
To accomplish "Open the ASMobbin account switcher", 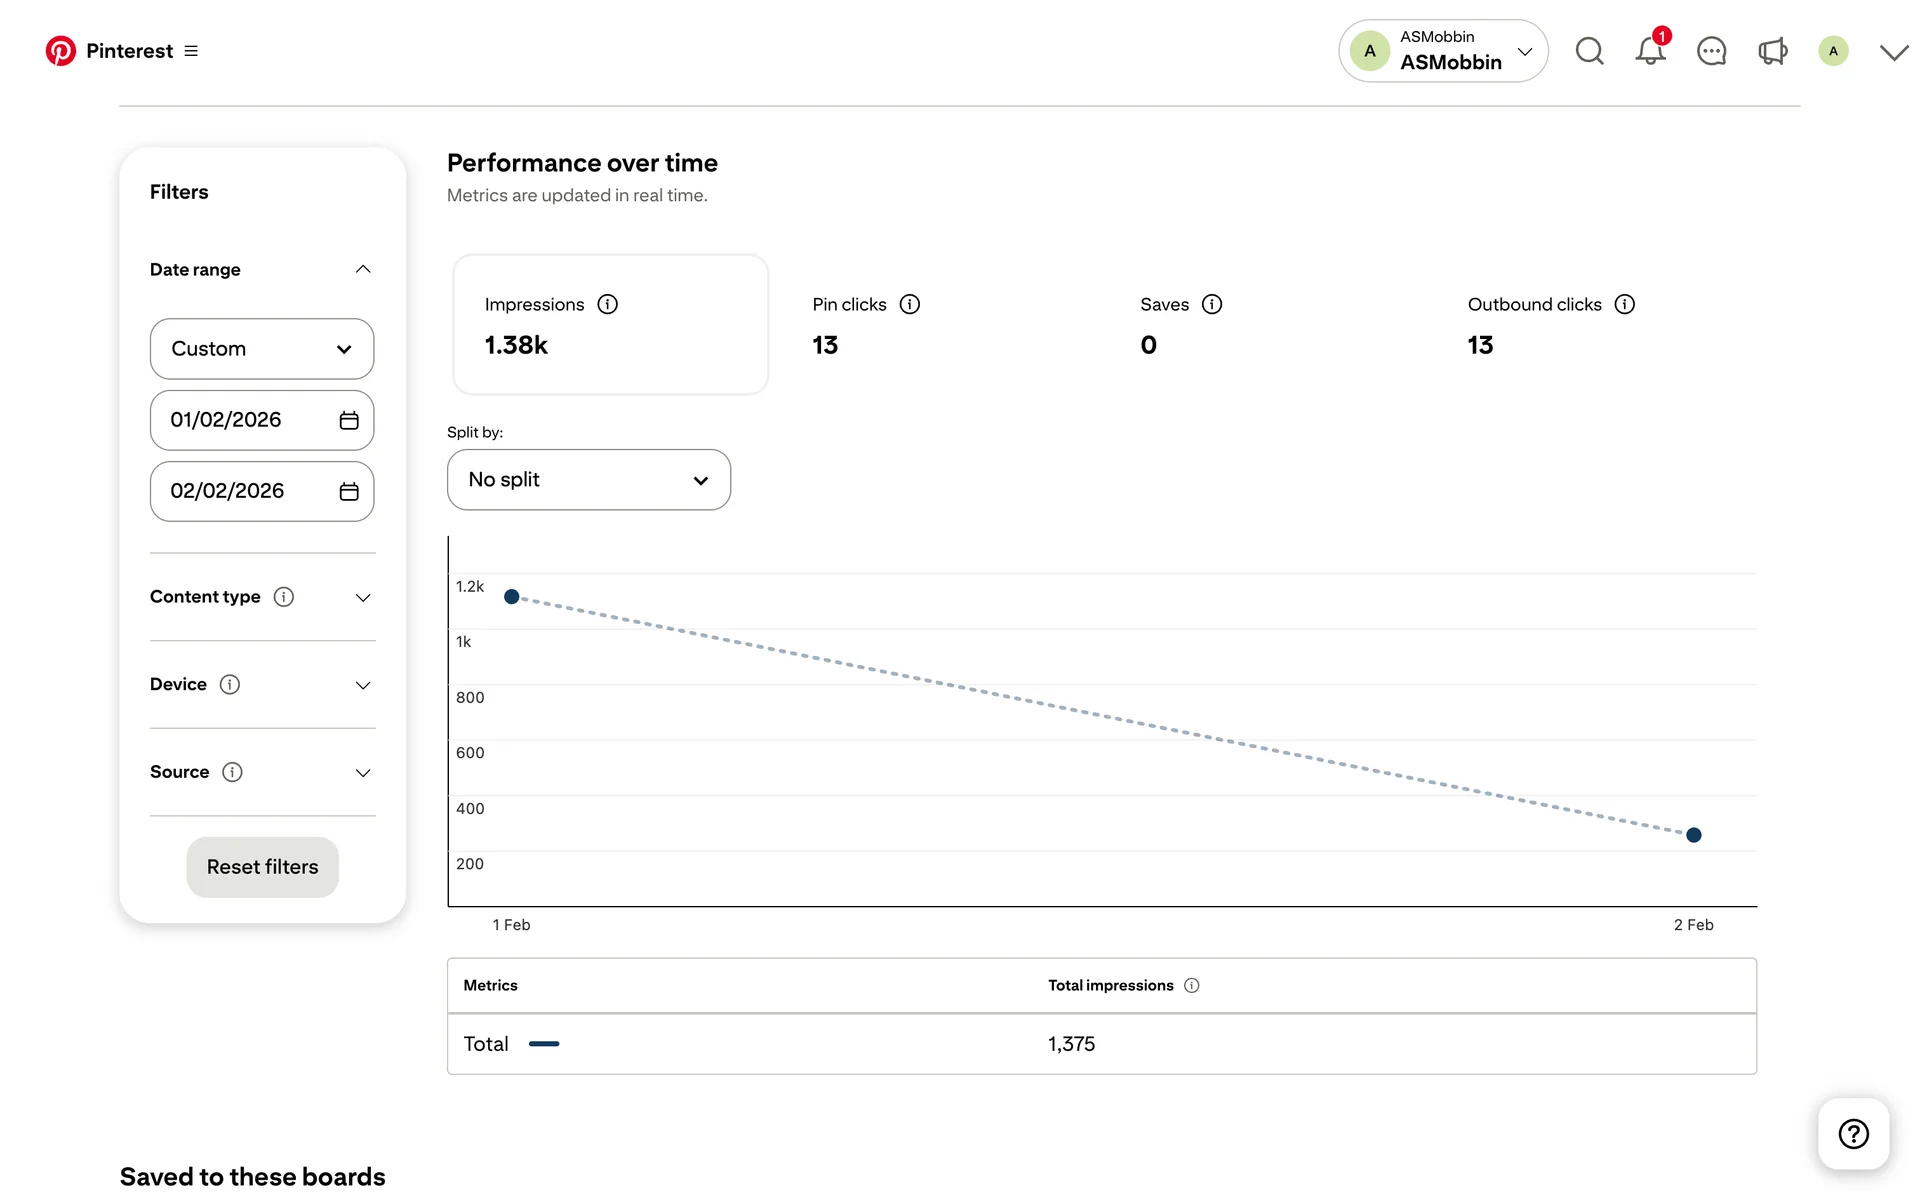I will (1443, 51).
